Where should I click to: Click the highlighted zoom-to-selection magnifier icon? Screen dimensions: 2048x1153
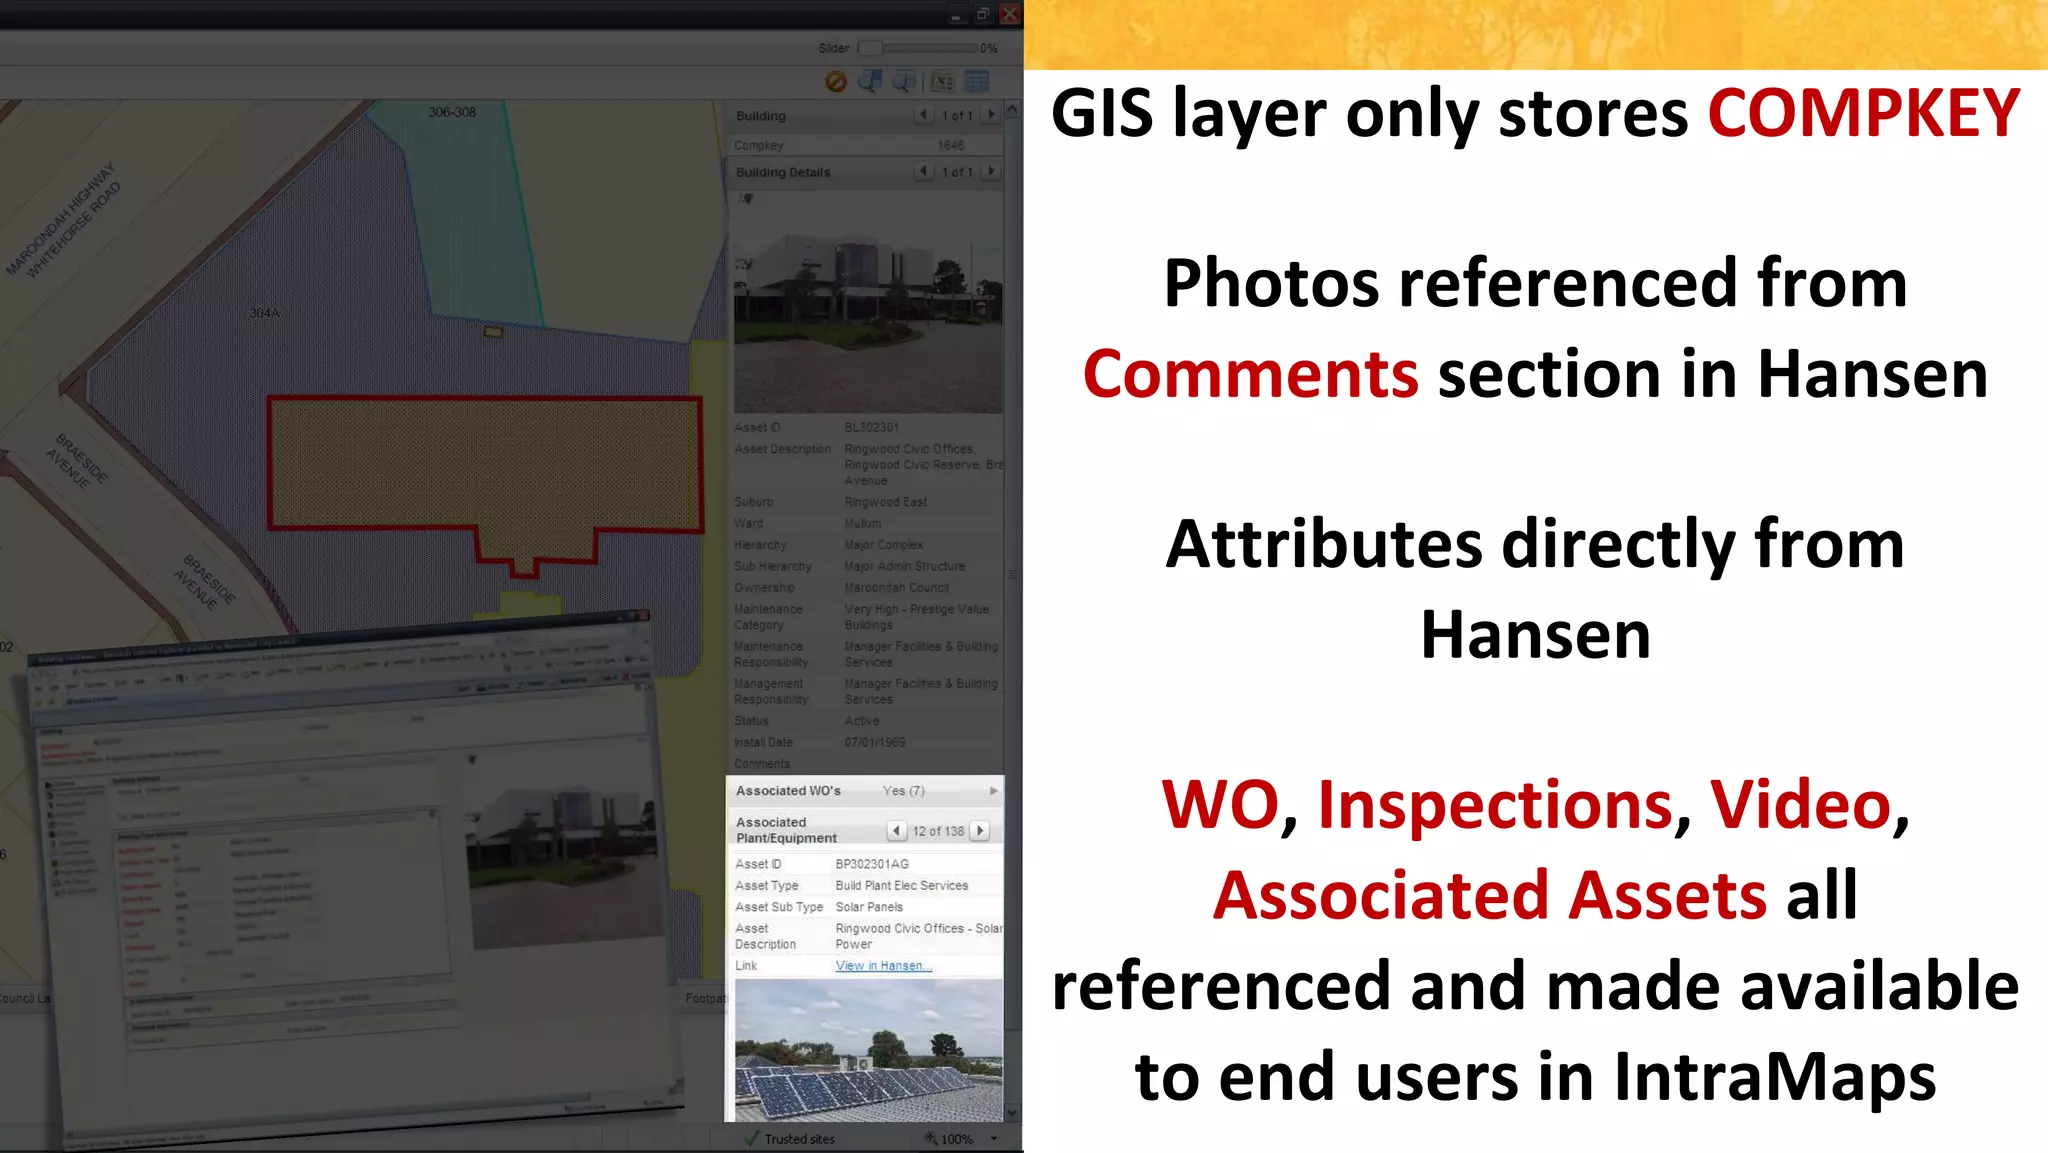pos(870,82)
